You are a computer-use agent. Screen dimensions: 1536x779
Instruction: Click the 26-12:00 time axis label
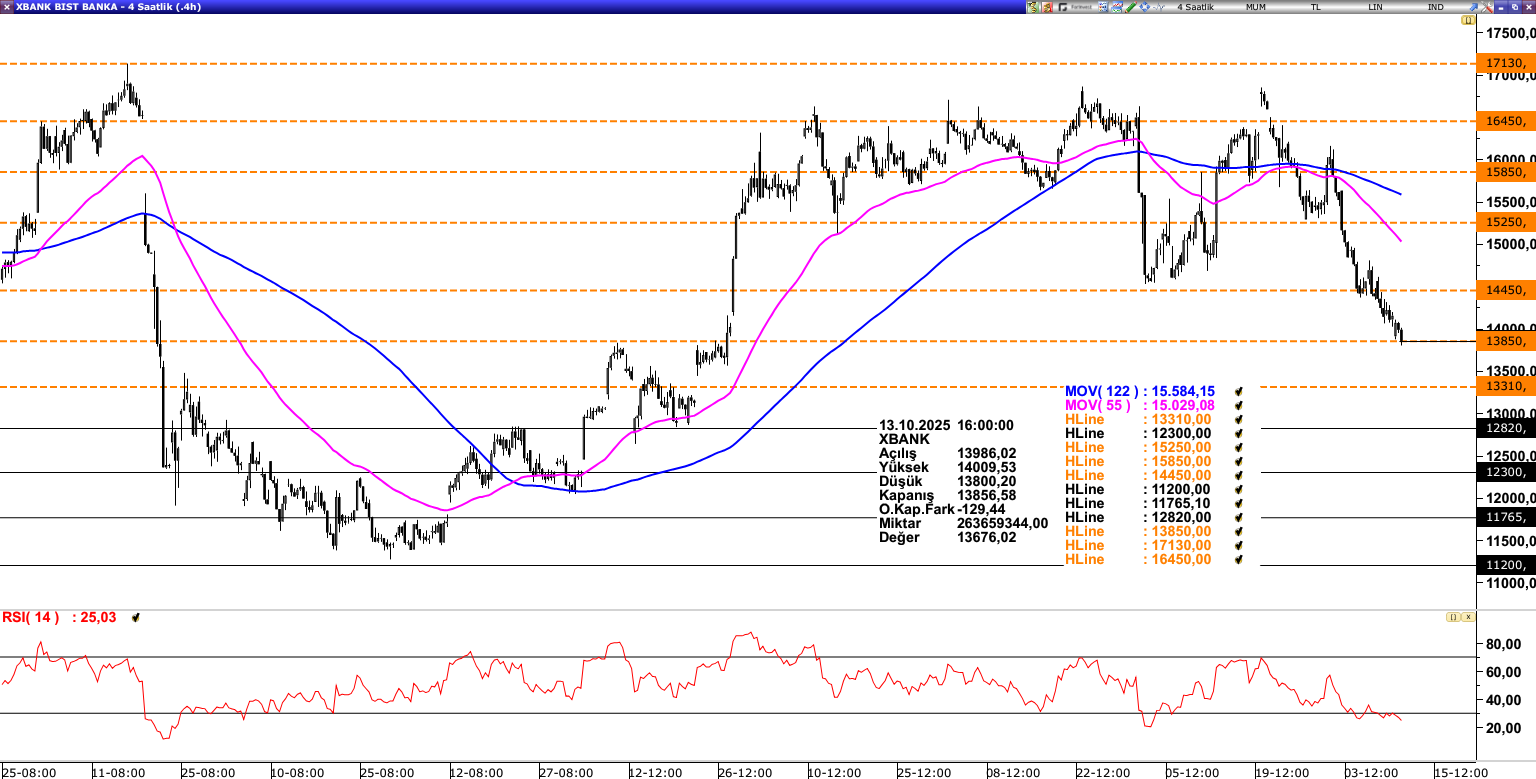745,773
